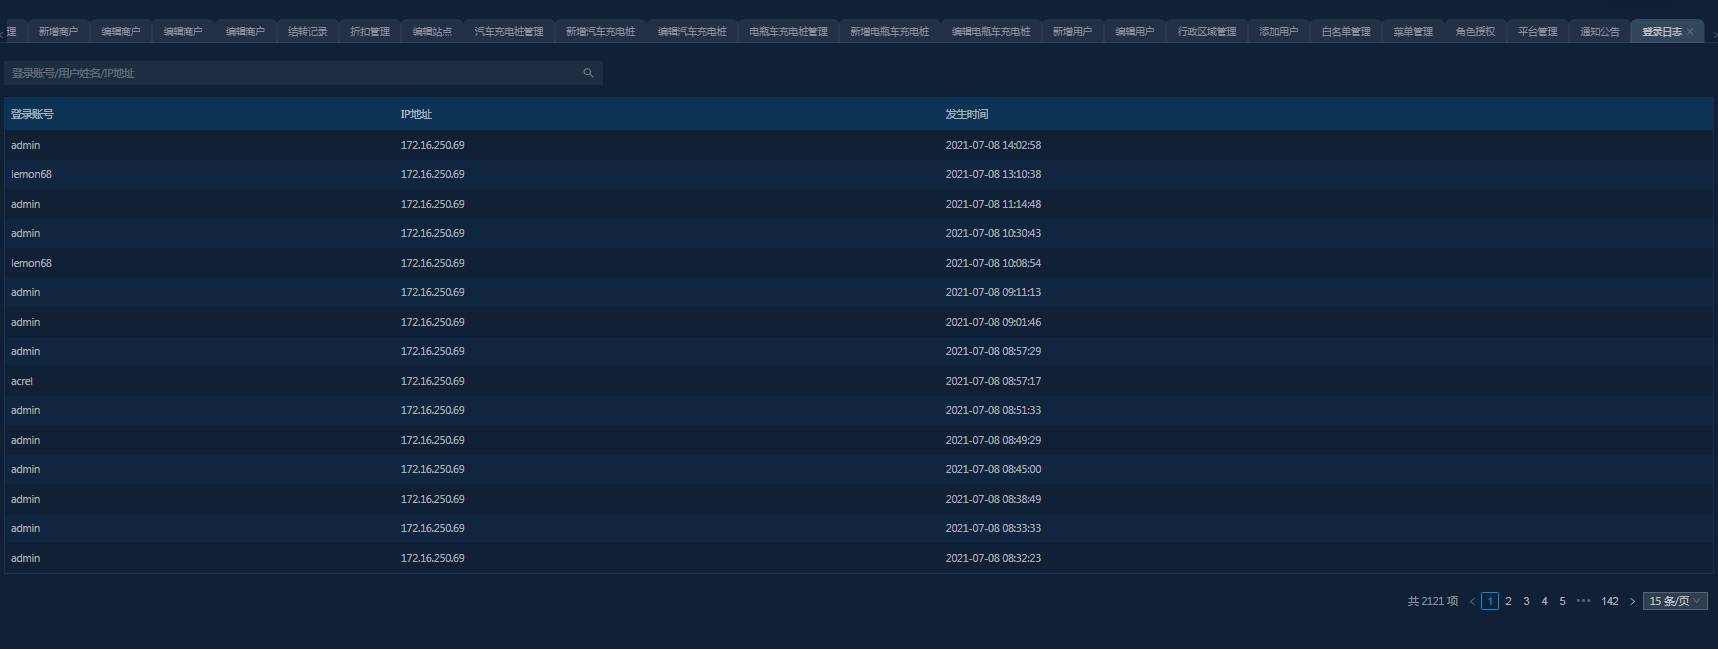Click the 登录账号 column header
Screen dimensions: 1718x649
32,114
